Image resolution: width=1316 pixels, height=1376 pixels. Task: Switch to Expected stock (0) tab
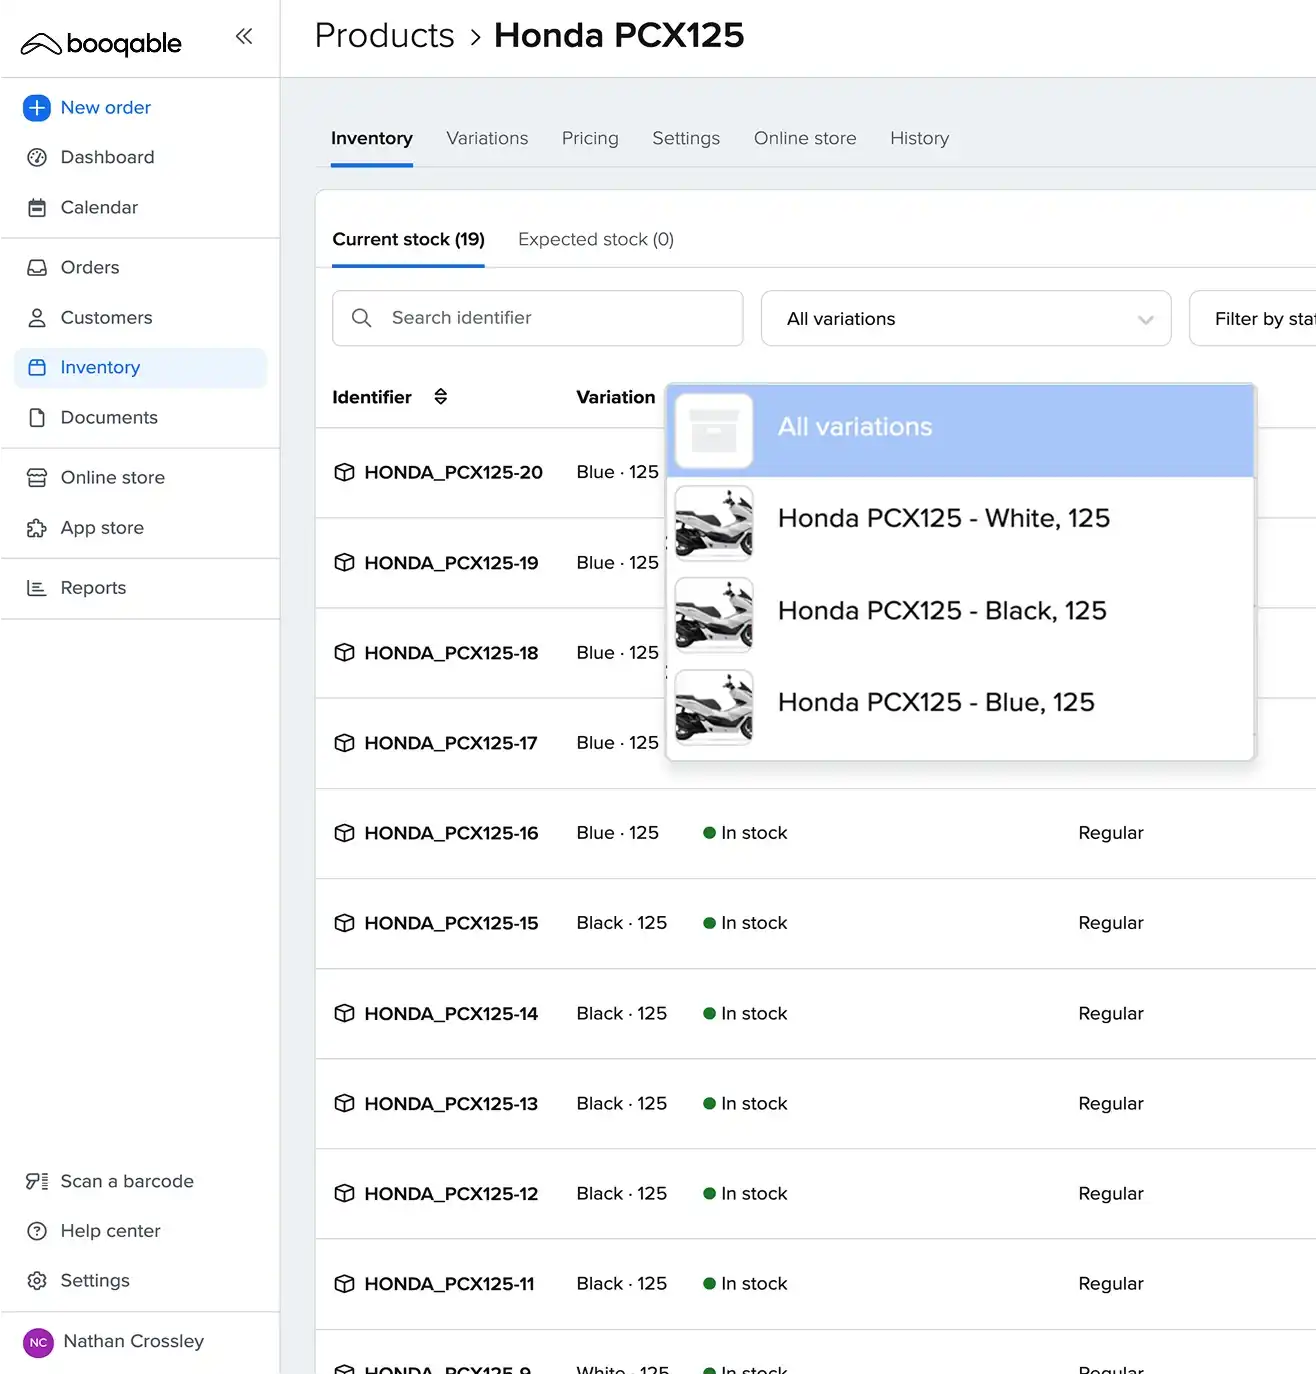tap(595, 240)
